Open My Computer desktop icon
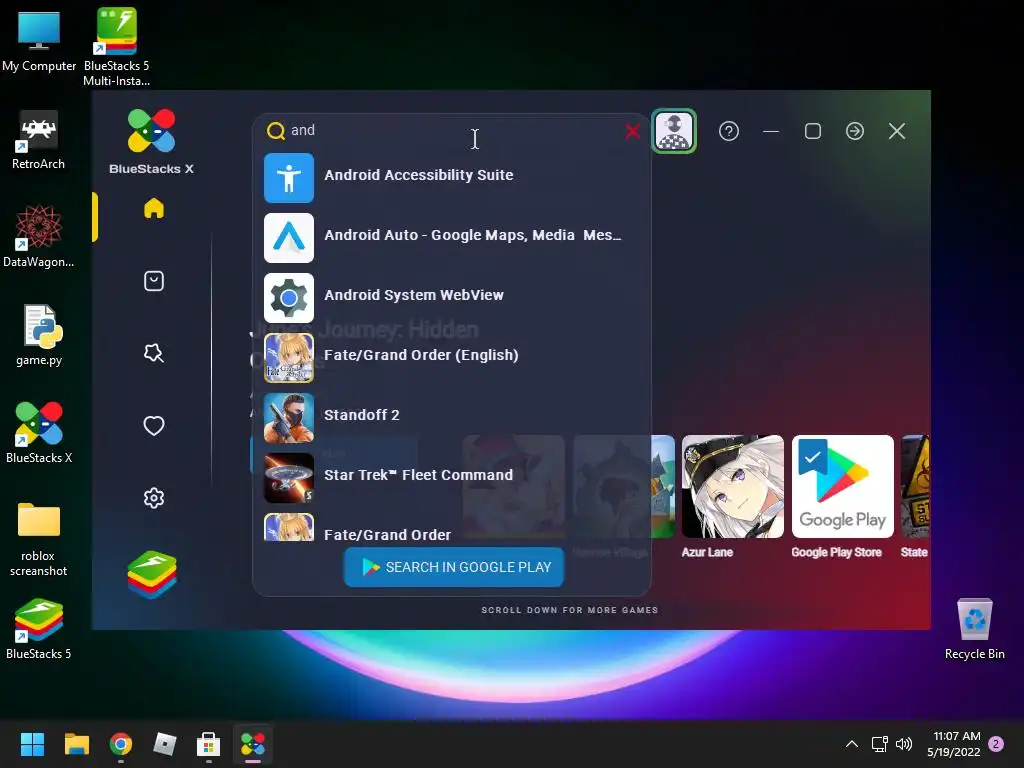 coord(39,41)
